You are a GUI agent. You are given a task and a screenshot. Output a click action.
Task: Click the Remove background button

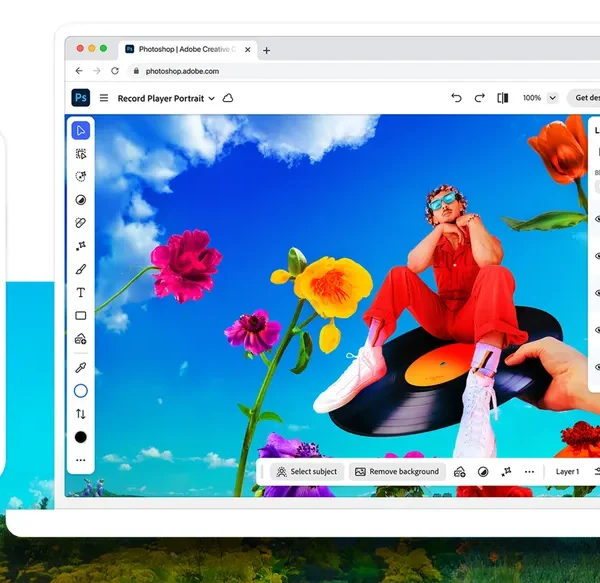click(x=397, y=471)
